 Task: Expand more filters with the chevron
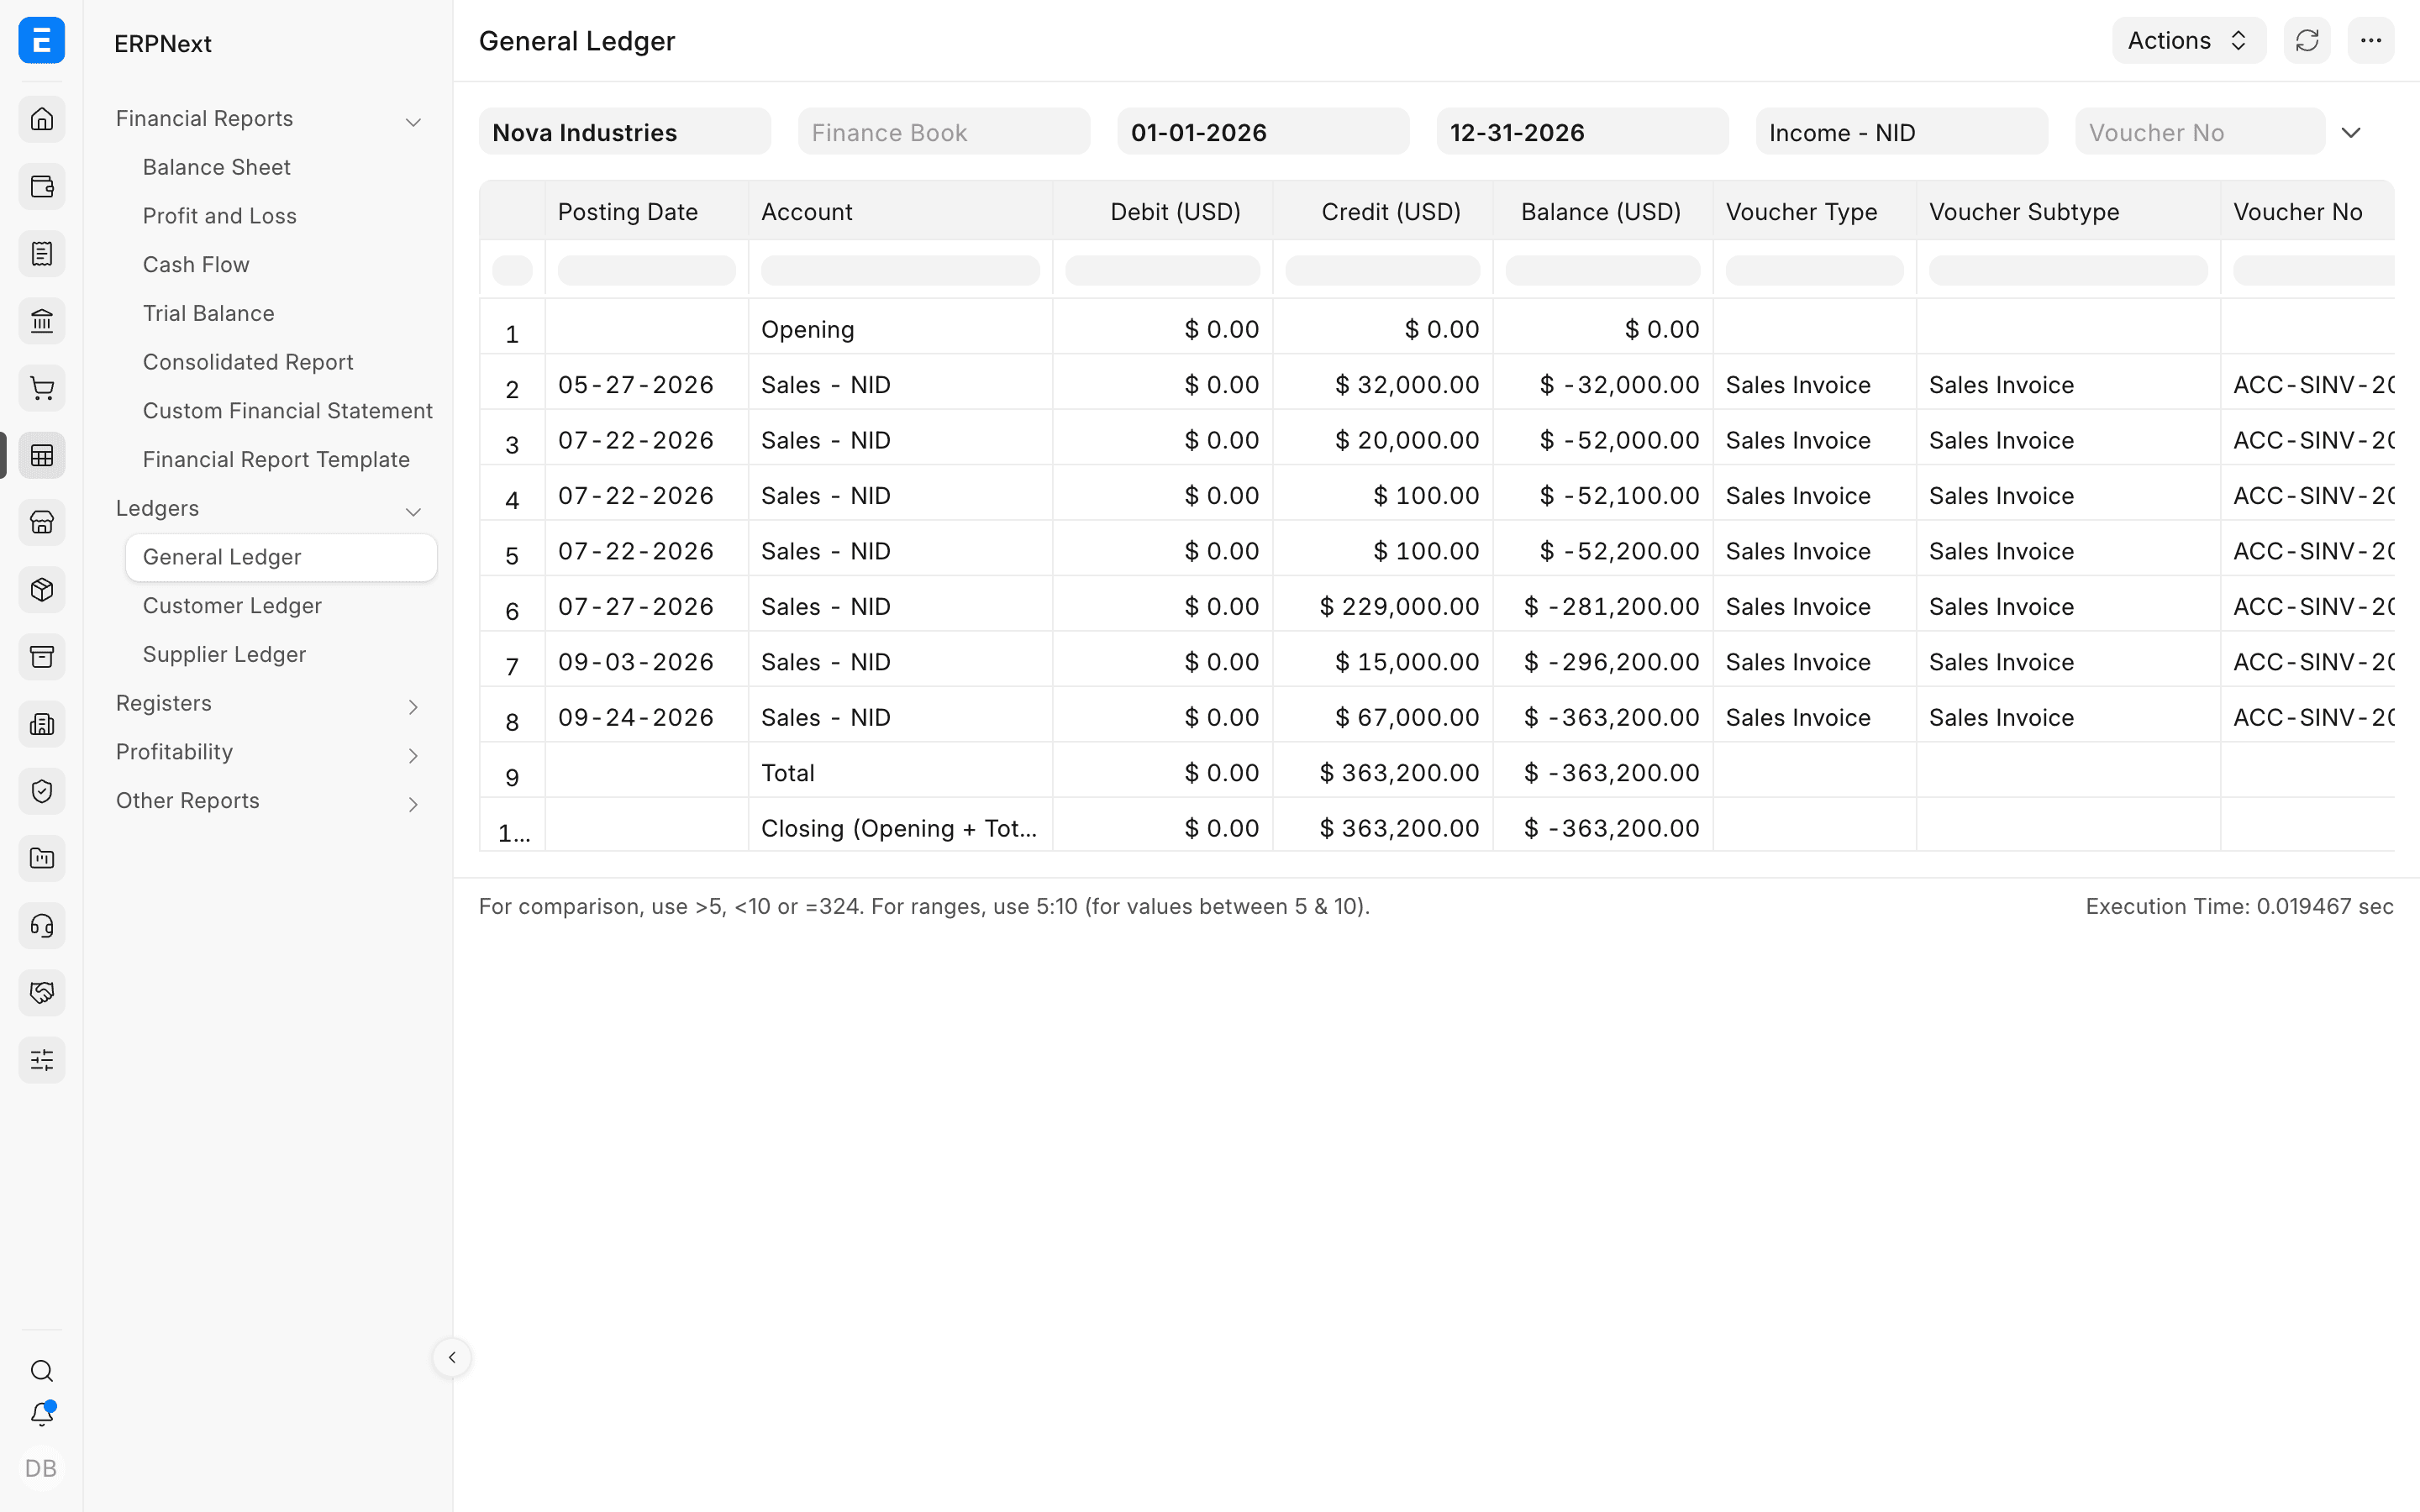2351,133
